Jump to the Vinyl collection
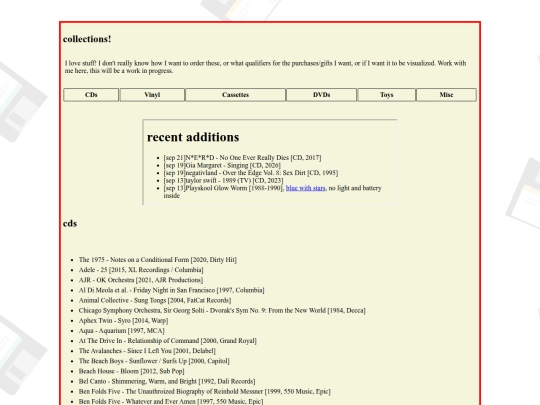This screenshot has width=540, height=405. pyautogui.click(x=152, y=95)
